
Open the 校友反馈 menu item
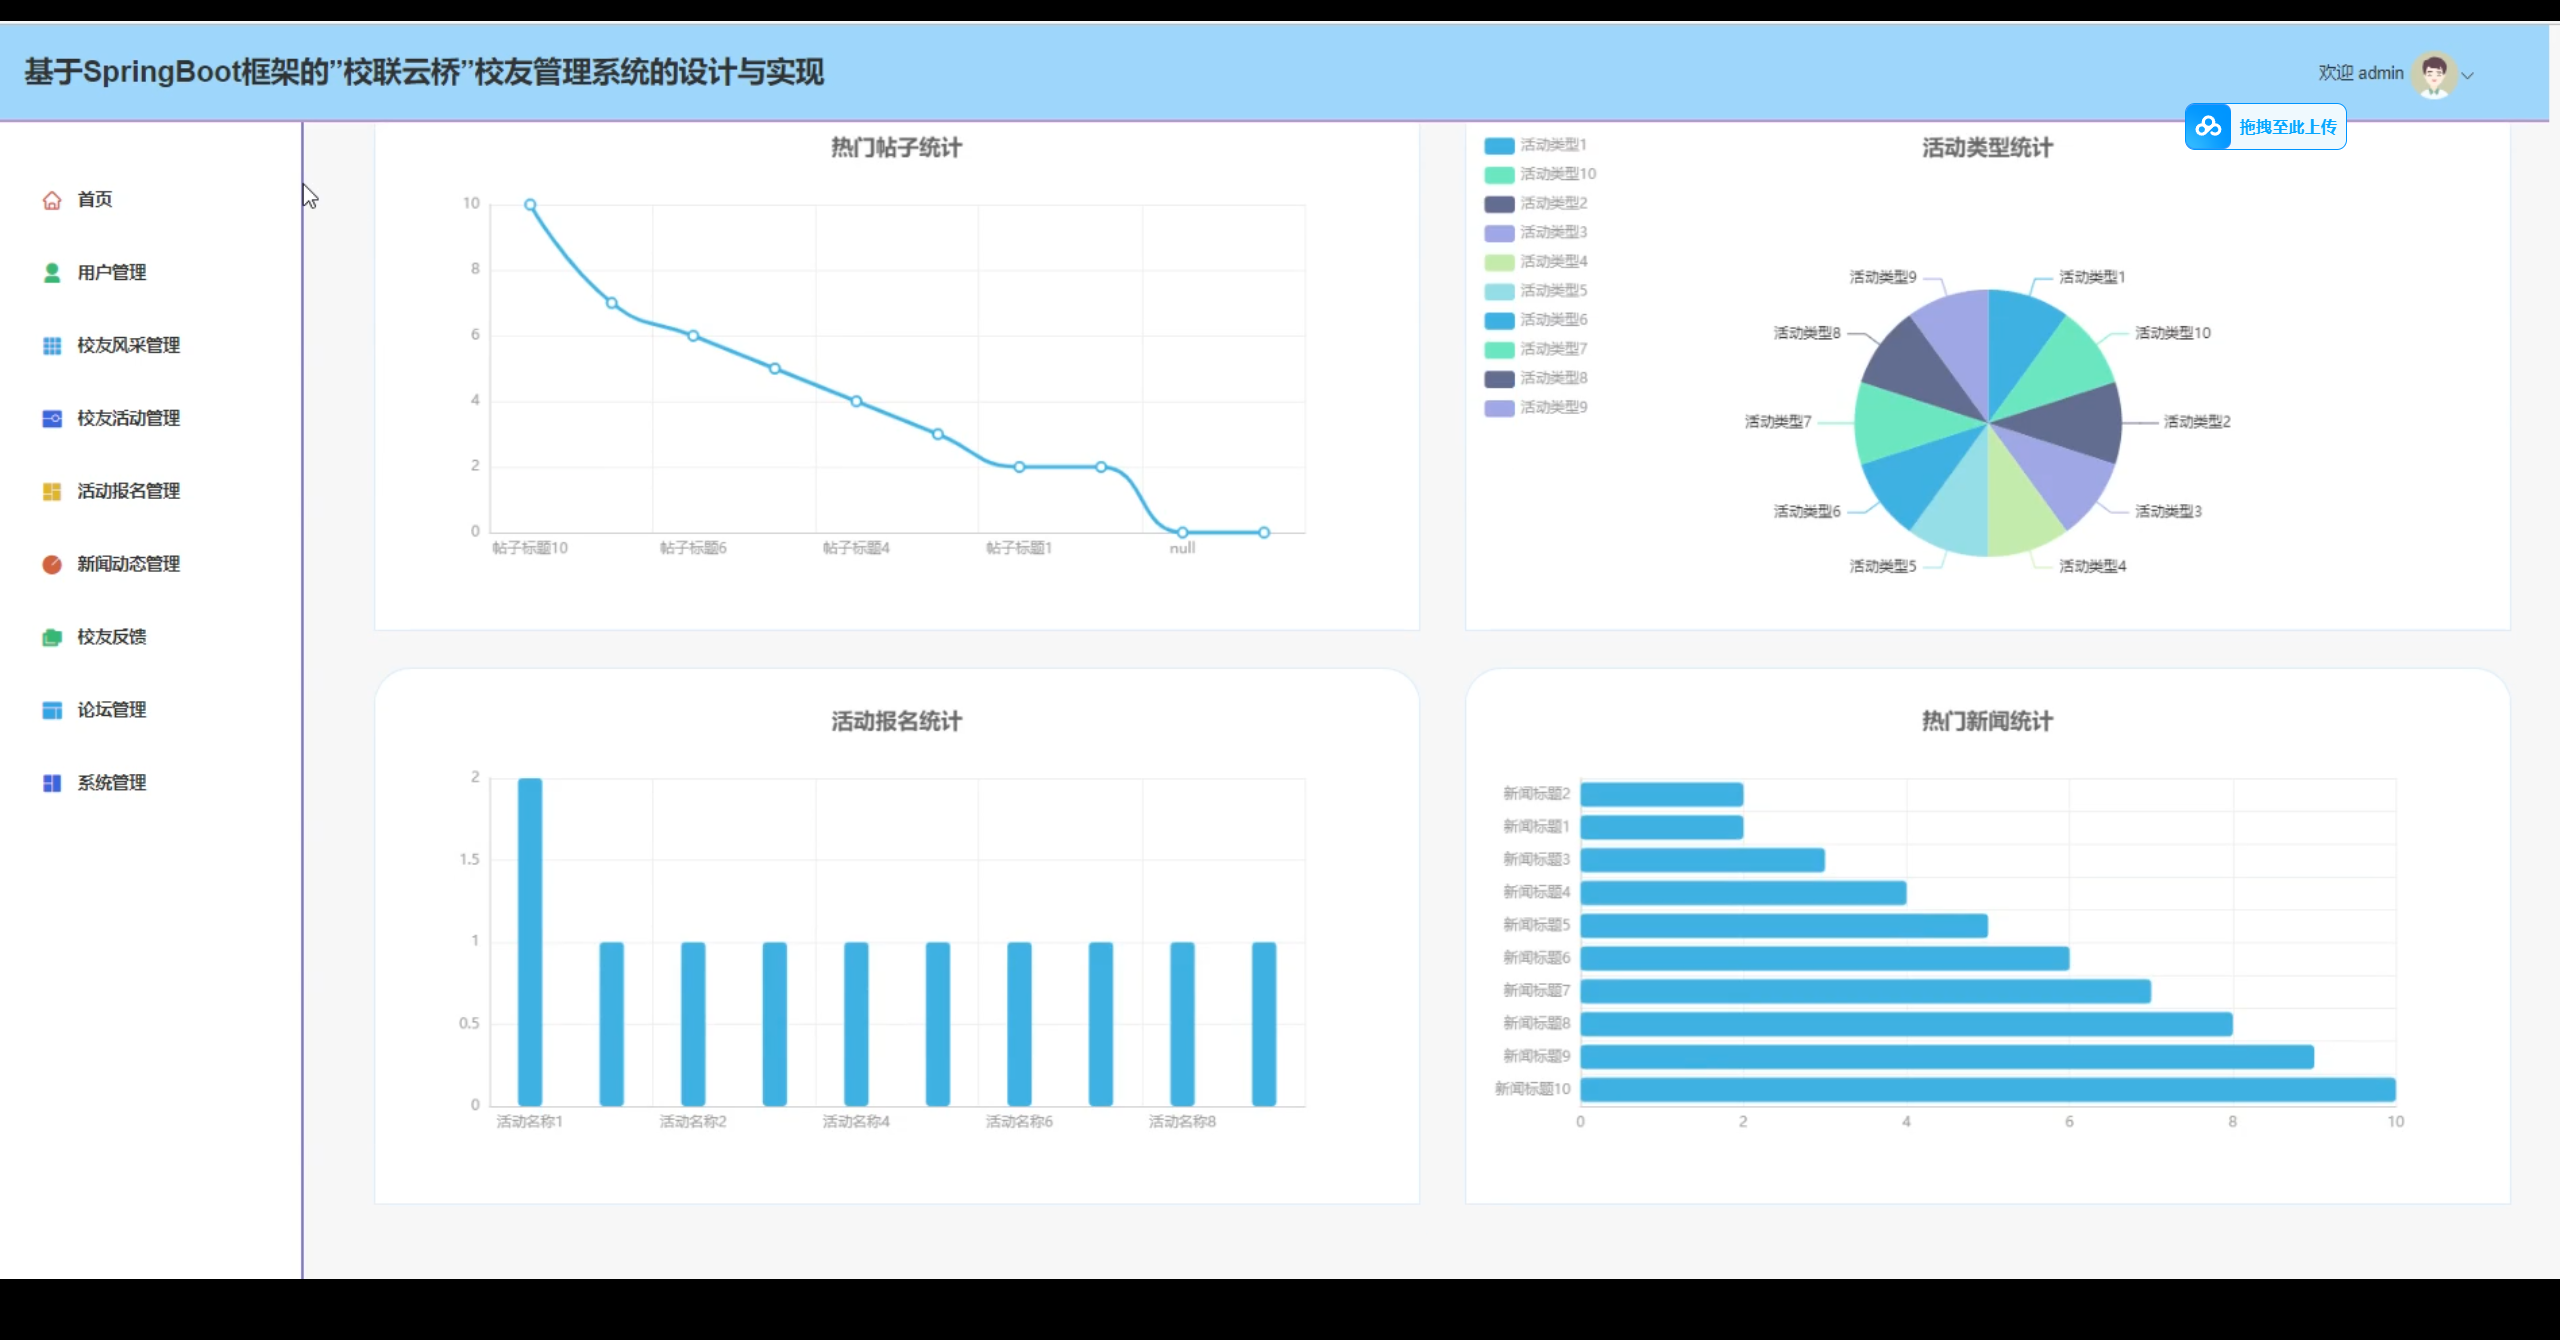112,637
